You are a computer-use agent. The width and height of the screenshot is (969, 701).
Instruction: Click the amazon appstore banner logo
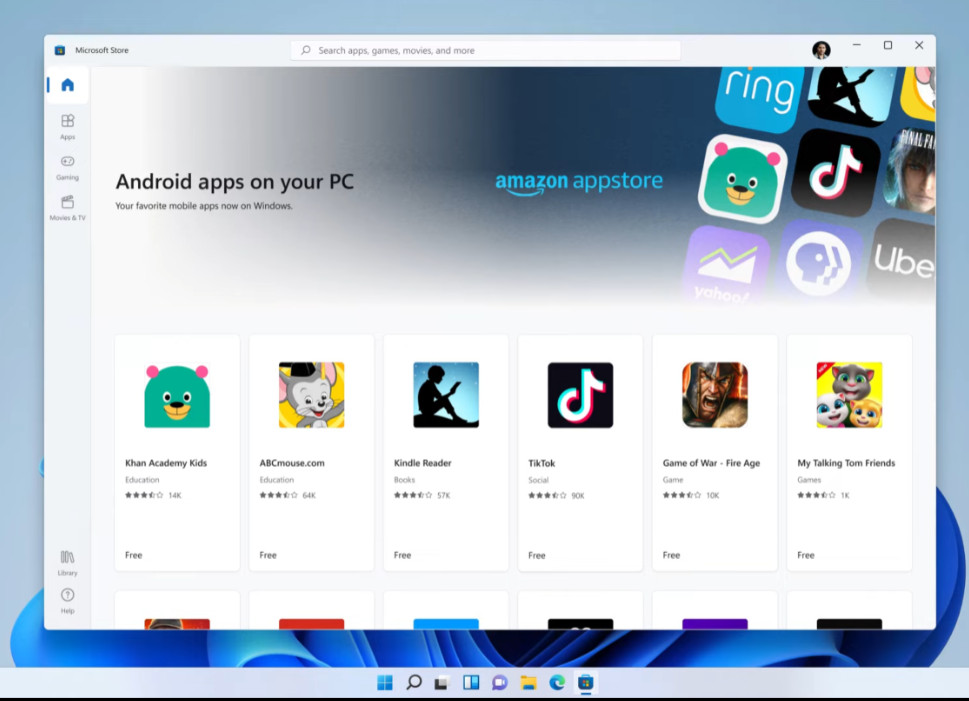click(x=579, y=182)
